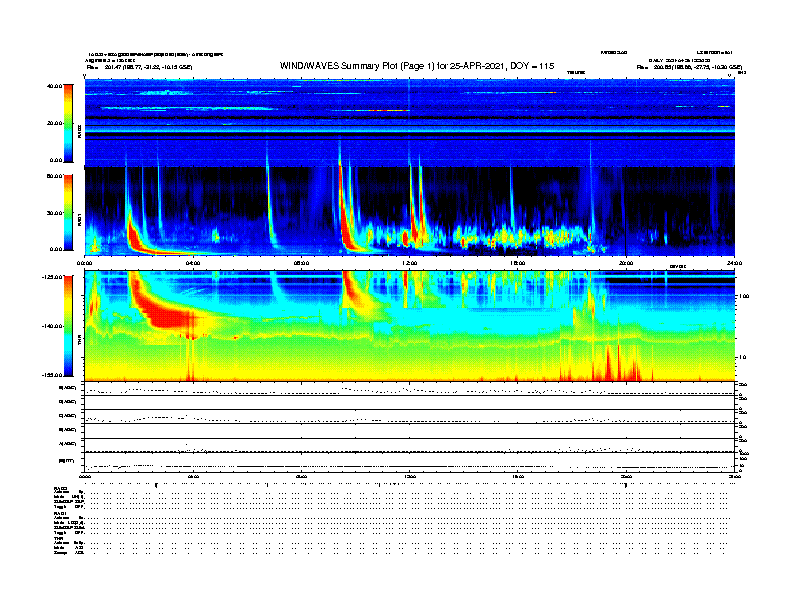Click 12:00 on the axis under the RAD1 spectrogram
This screenshot has width=792, height=612.
(x=410, y=263)
